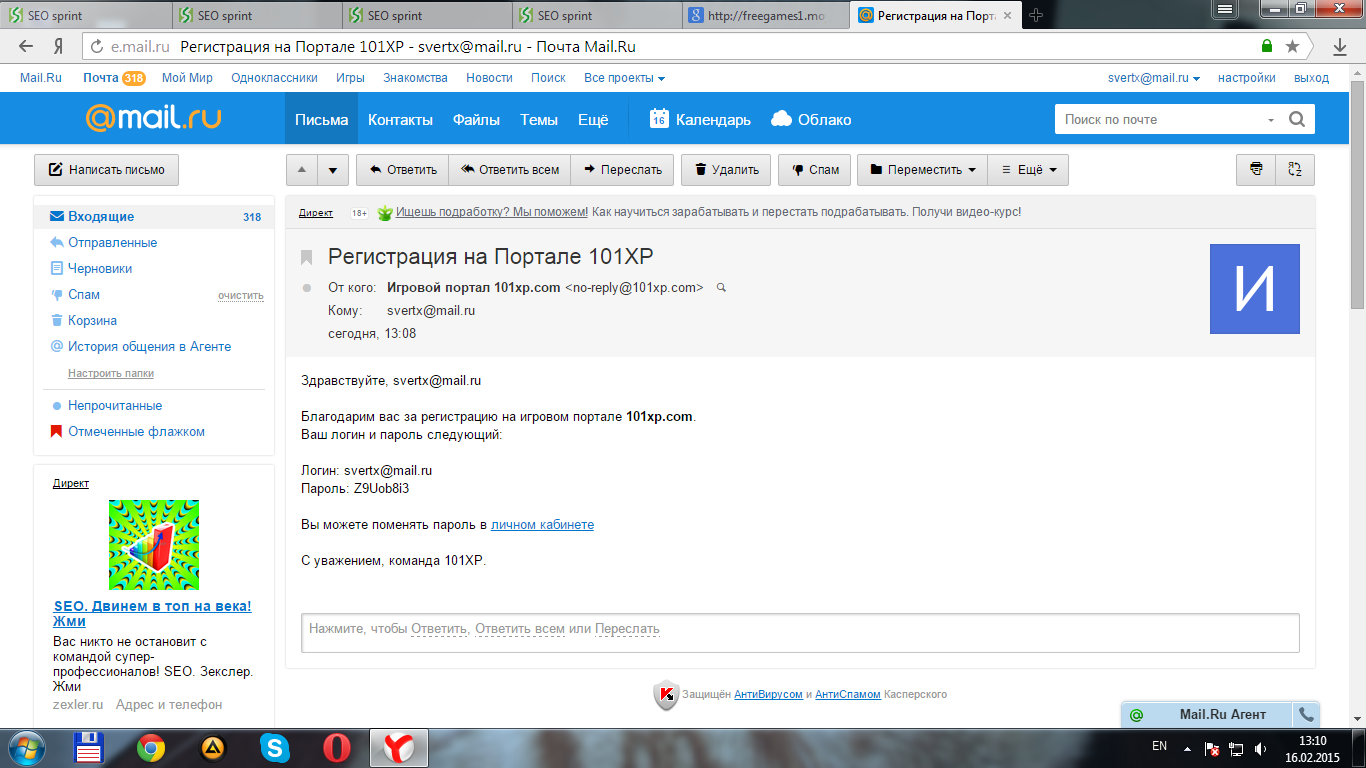Flag the message with the bookmark icon
The image size is (1366, 768).
coord(307,258)
